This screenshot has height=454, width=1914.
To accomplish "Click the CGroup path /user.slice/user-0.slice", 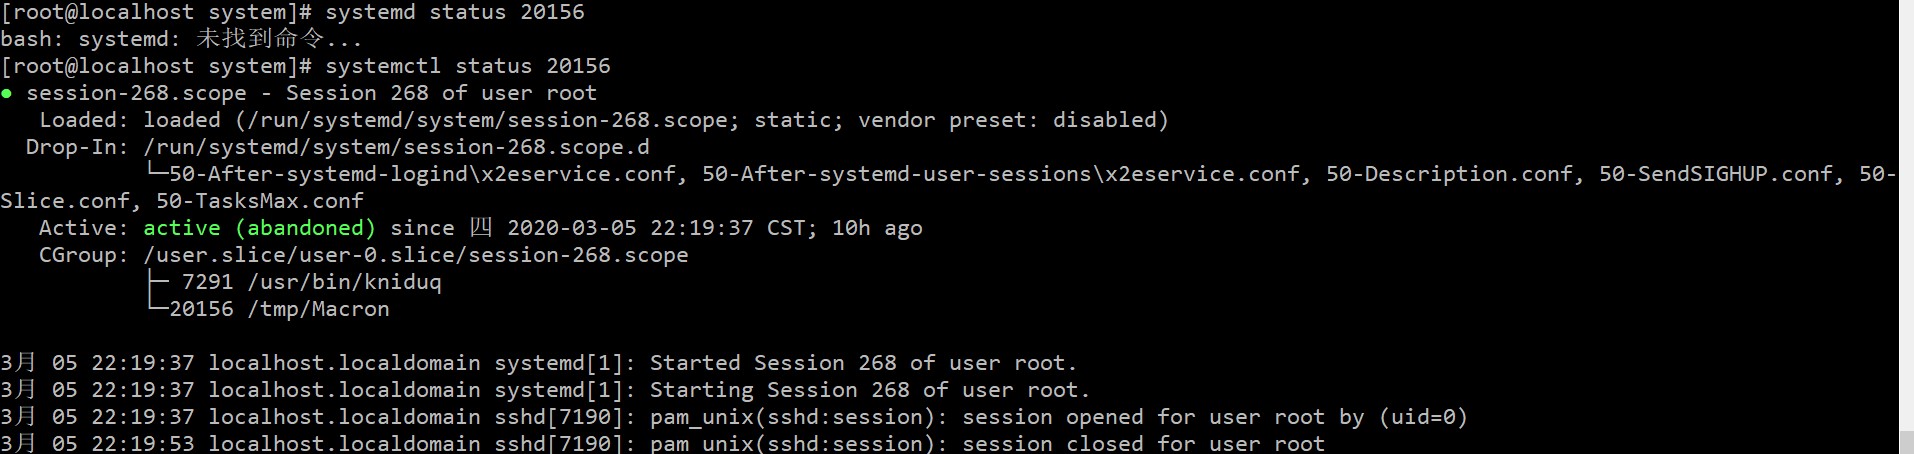I will point(415,255).
